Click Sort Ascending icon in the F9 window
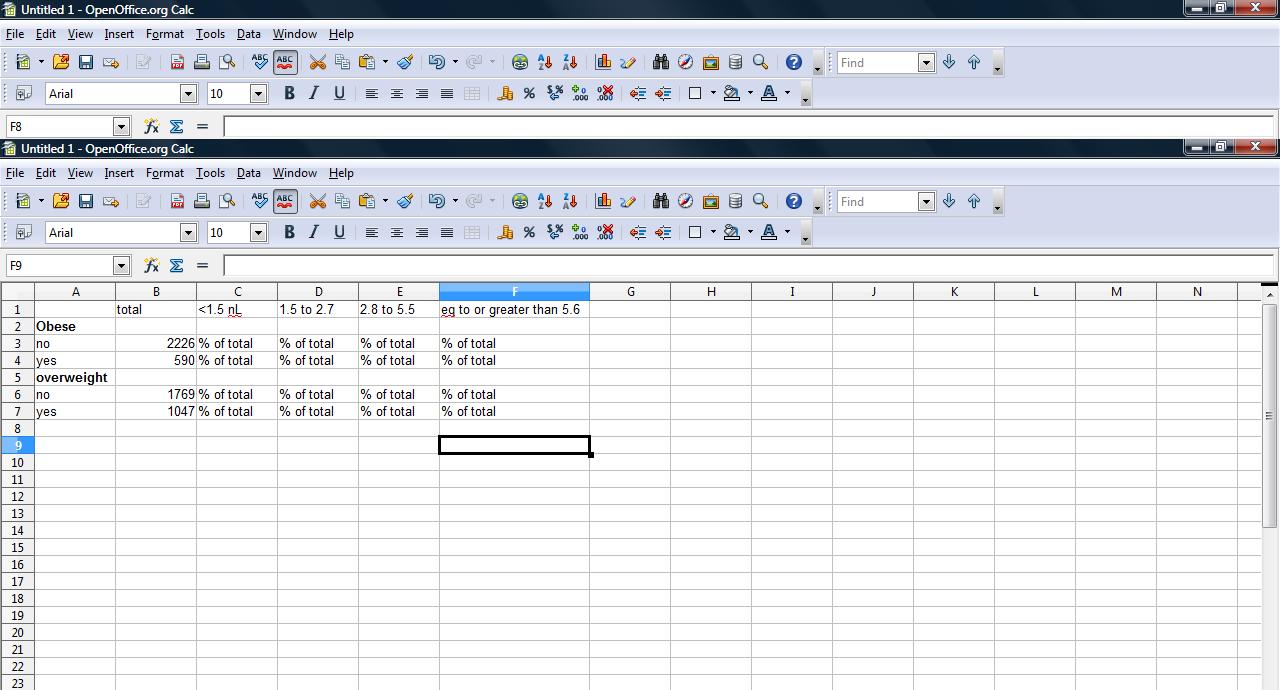Image resolution: width=1280 pixels, height=690 pixels. pyautogui.click(x=545, y=201)
